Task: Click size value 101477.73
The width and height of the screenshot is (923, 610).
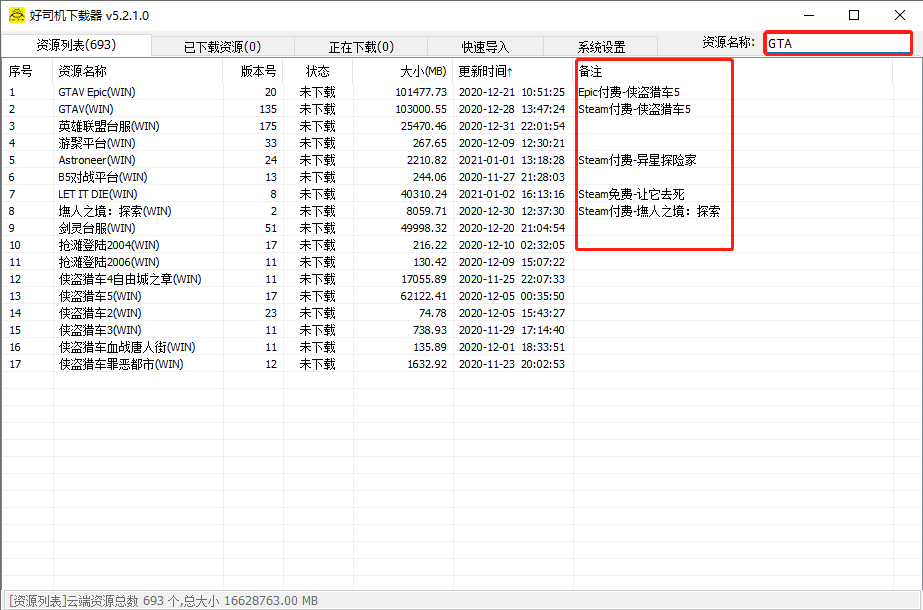Action: tap(421, 92)
